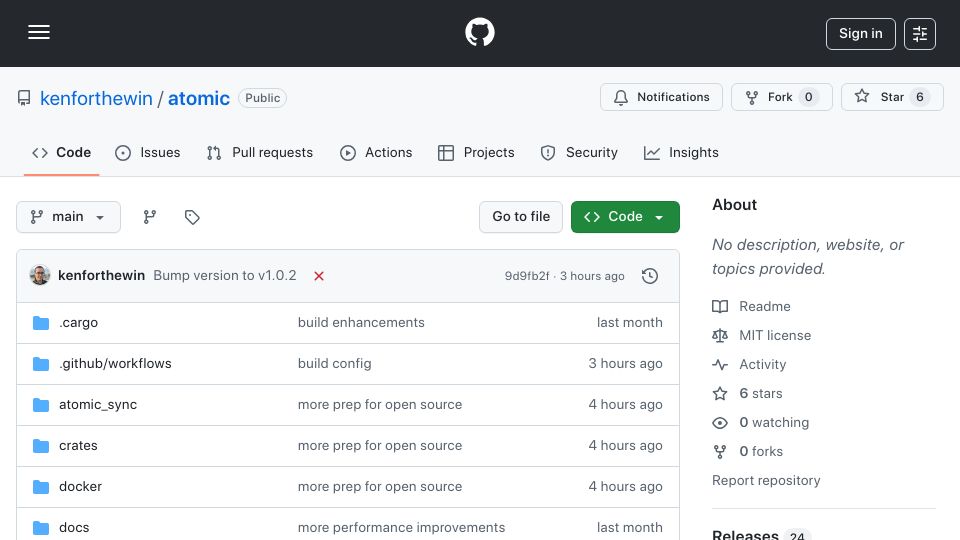This screenshot has width=960, height=540.
Task: View failed check status red X
Action: coord(319,276)
